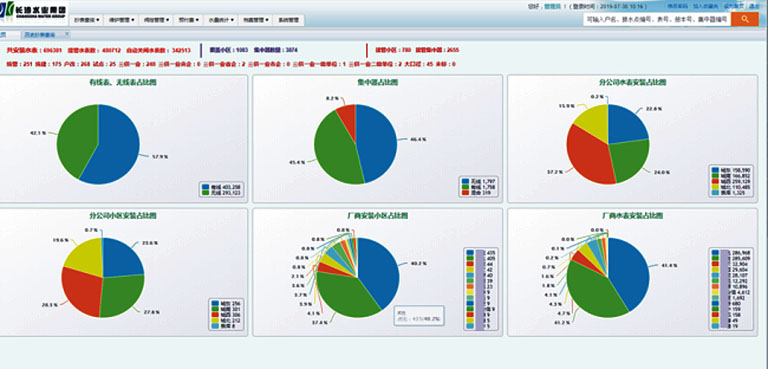Toggle the blue 有线 legend swatch showing 403,258

click(205, 187)
